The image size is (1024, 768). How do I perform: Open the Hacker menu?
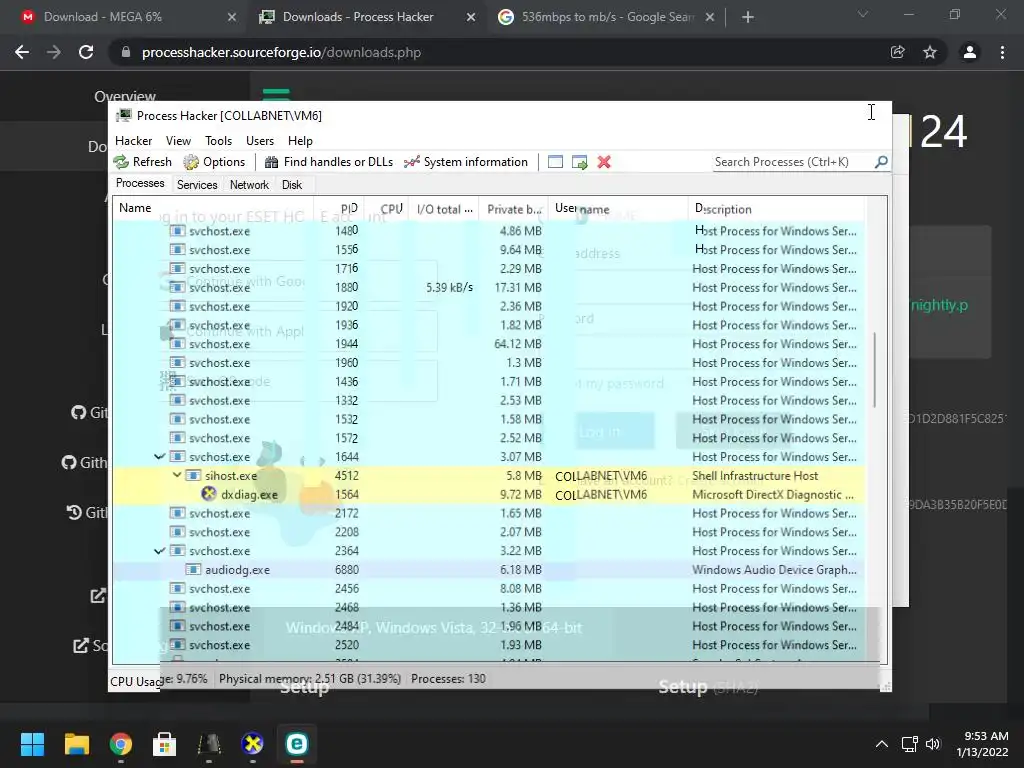coord(133,140)
